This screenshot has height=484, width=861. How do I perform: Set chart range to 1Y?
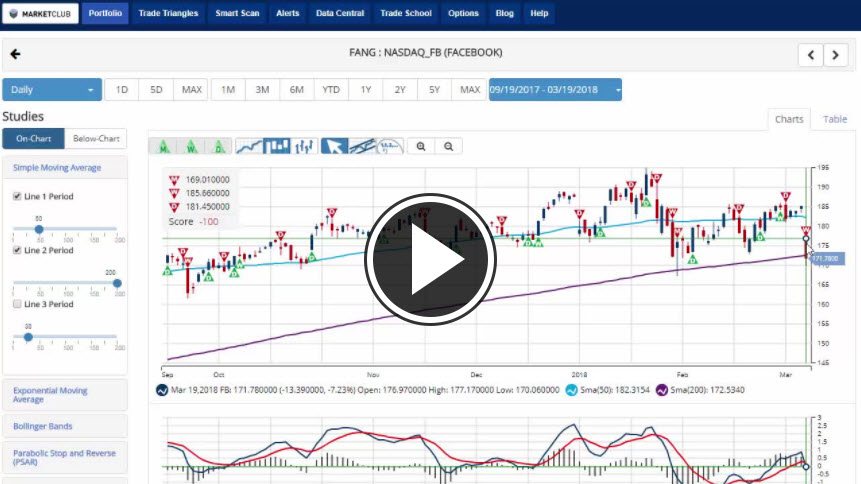(366, 90)
